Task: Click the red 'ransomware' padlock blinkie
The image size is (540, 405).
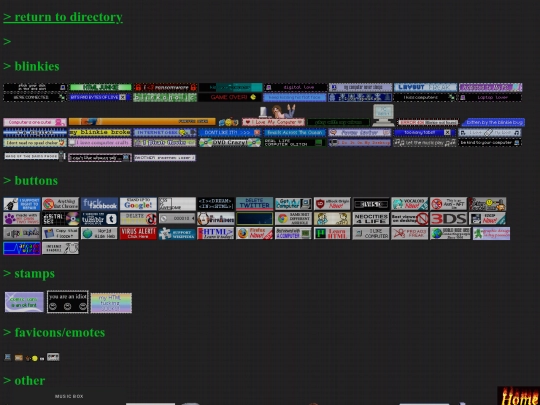Action: click(x=165, y=87)
